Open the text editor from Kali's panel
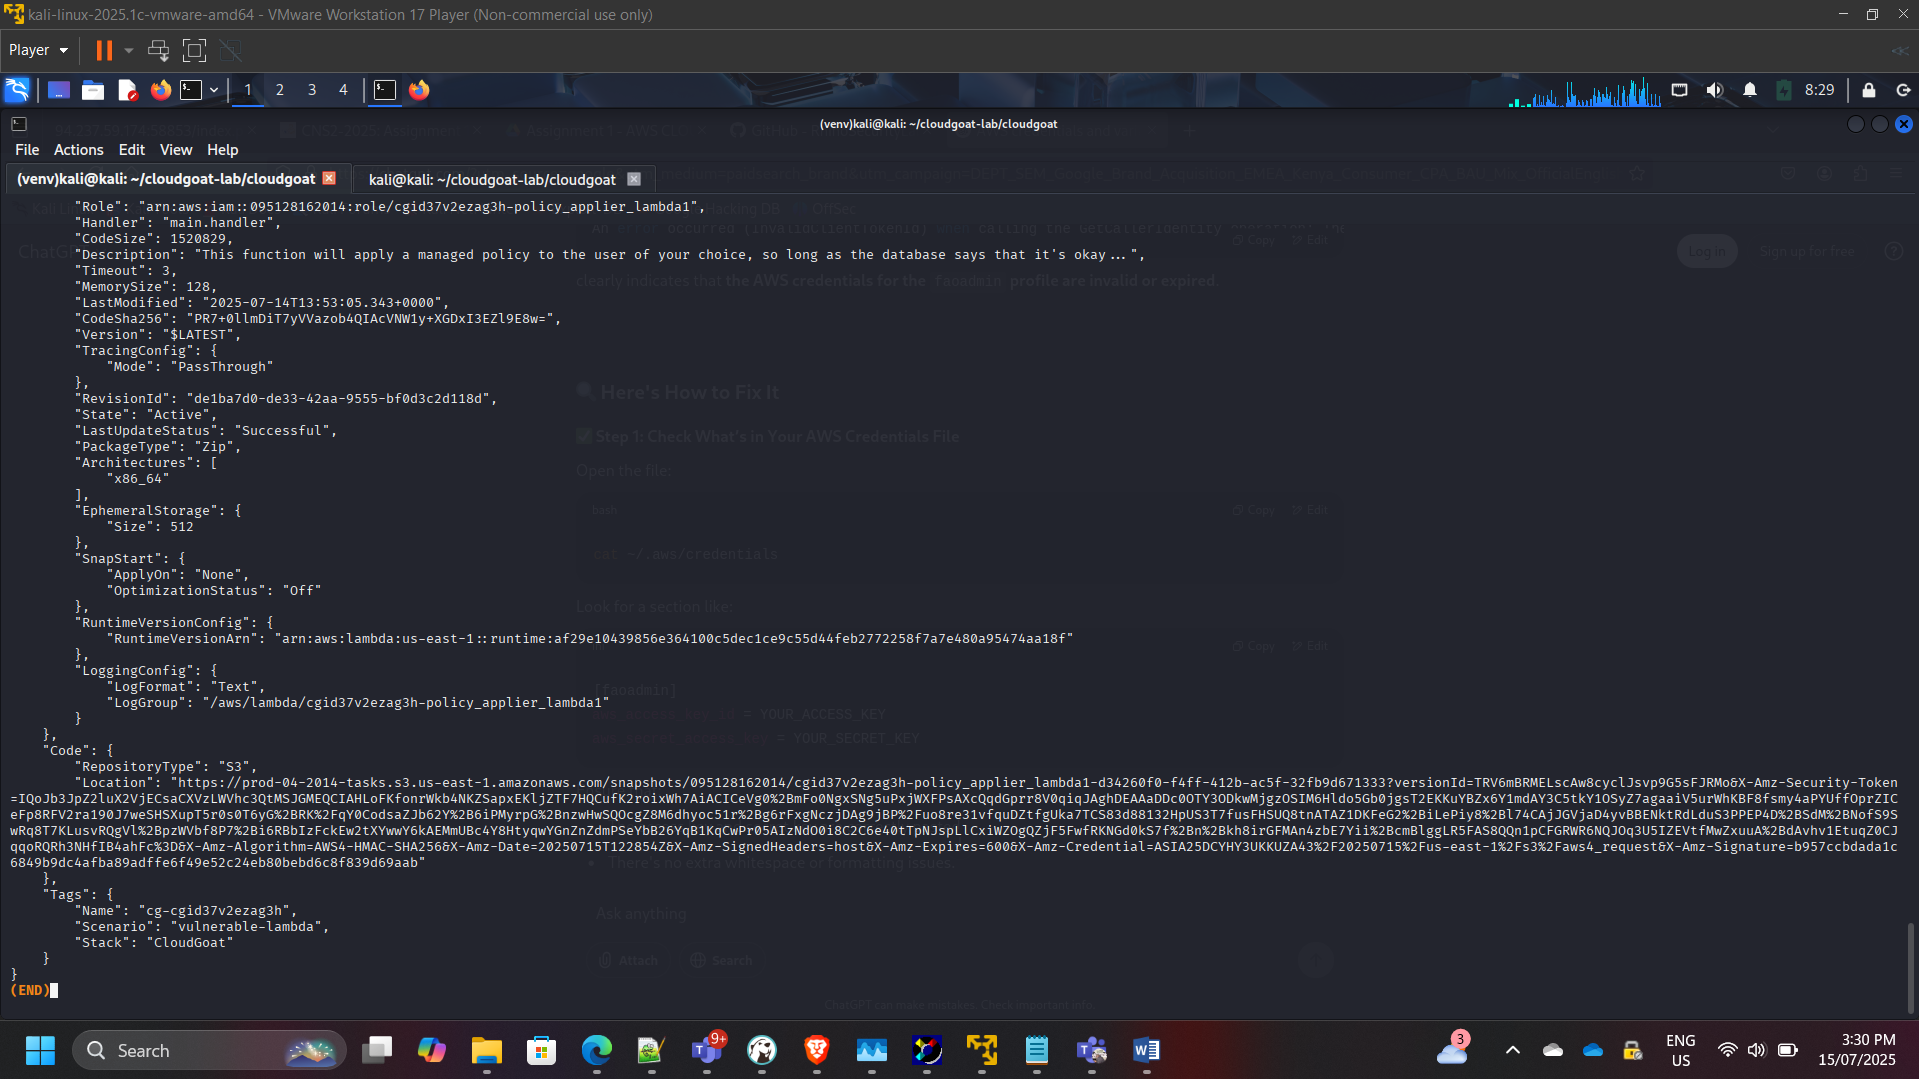This screenshot has width=1919, height=1079. click(x=127, y=90)
